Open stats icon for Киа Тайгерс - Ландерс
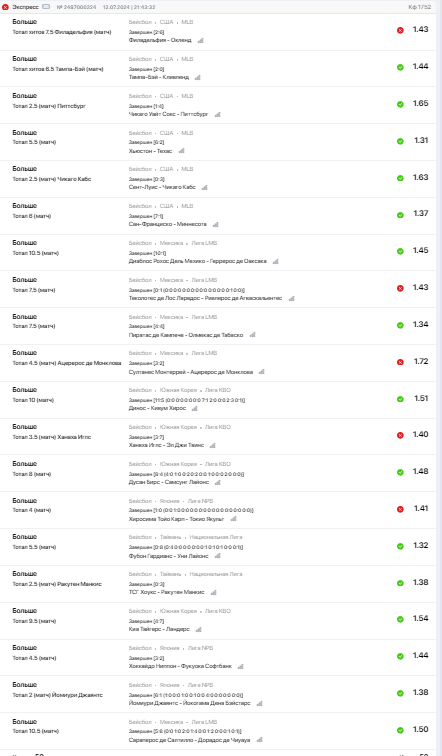442x756 pixels. coord(199,630)
